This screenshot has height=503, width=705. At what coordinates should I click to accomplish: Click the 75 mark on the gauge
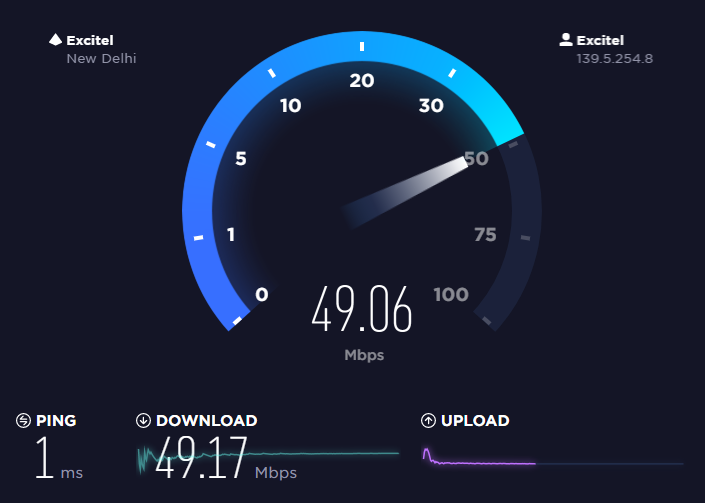coord(485,235)
